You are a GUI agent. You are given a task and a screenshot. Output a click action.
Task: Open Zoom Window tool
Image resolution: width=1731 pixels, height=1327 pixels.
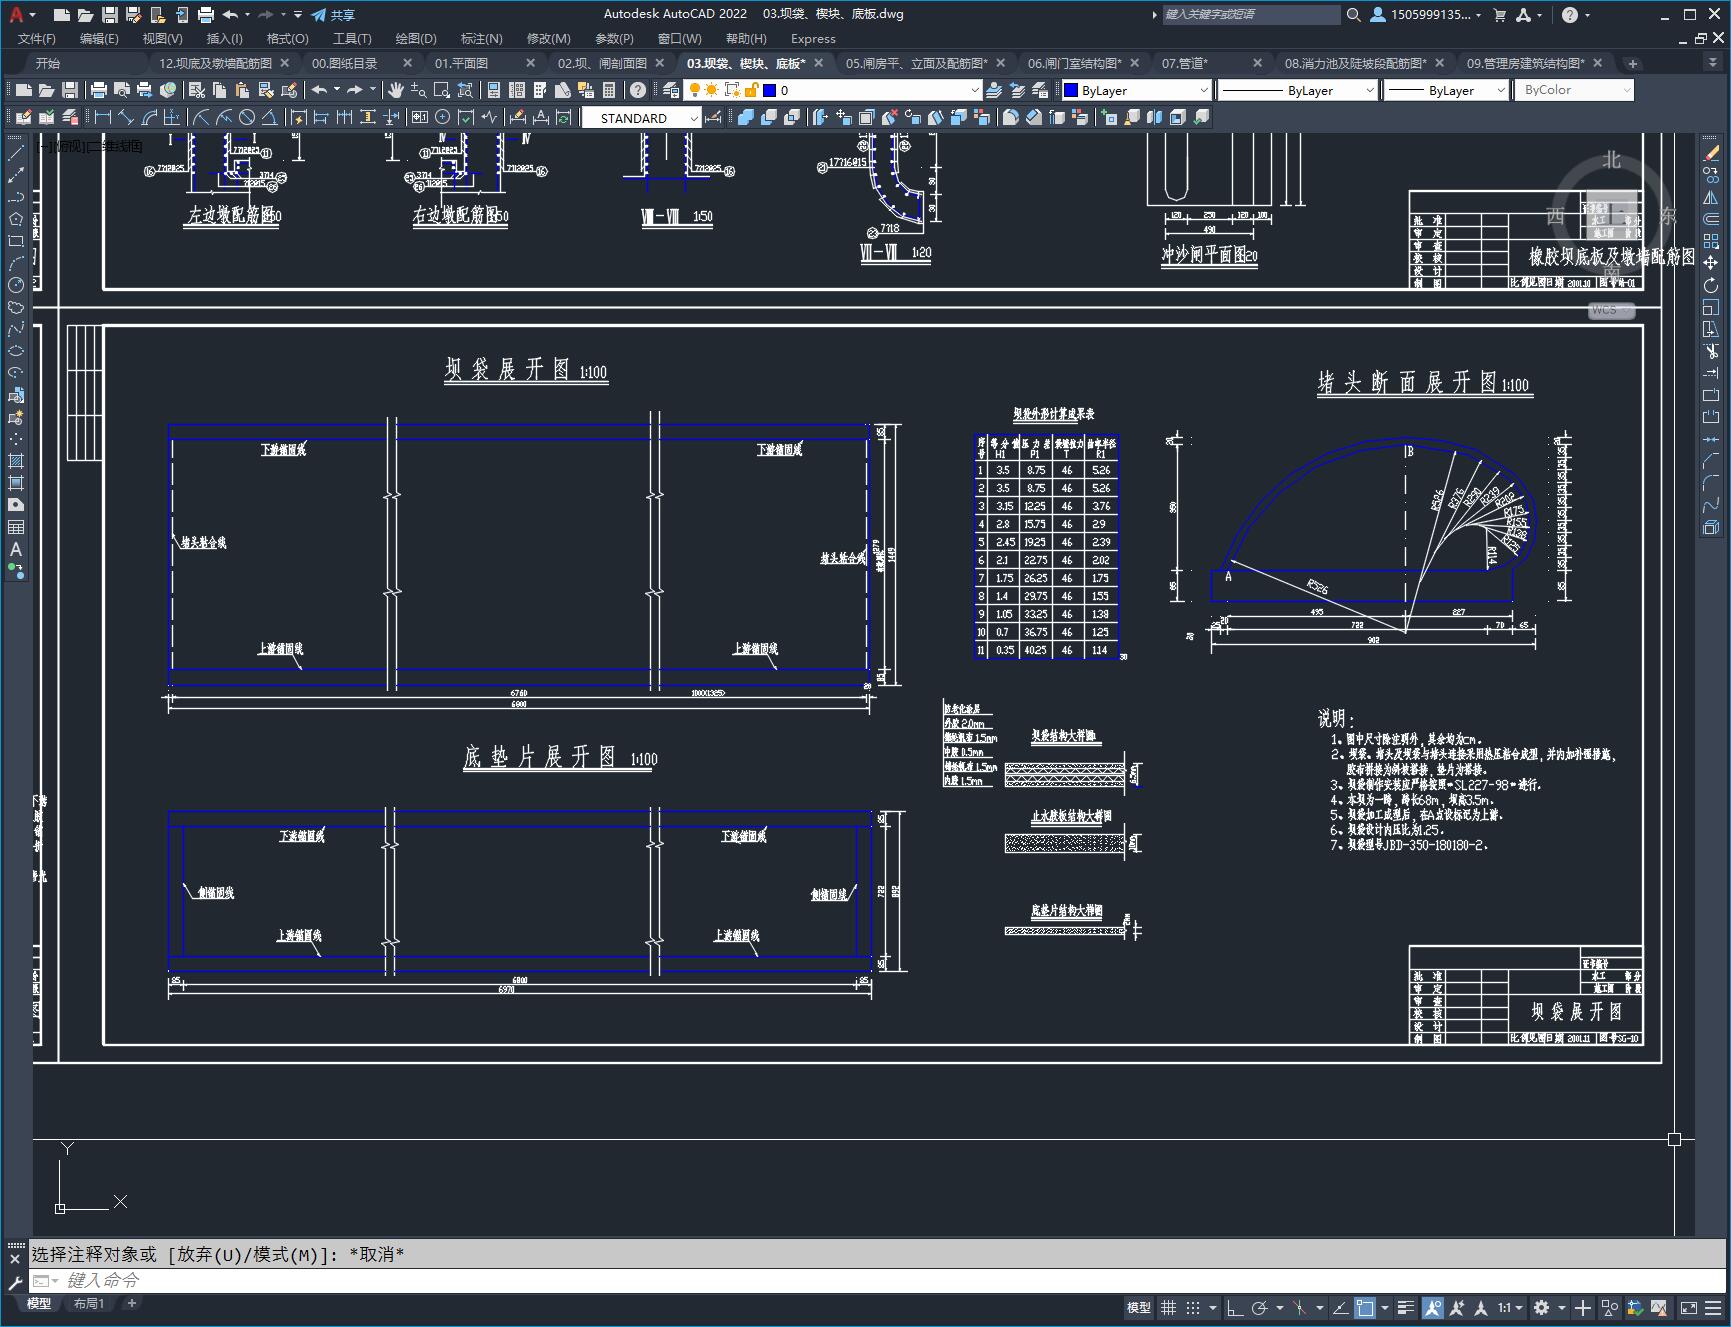(442, 90)
